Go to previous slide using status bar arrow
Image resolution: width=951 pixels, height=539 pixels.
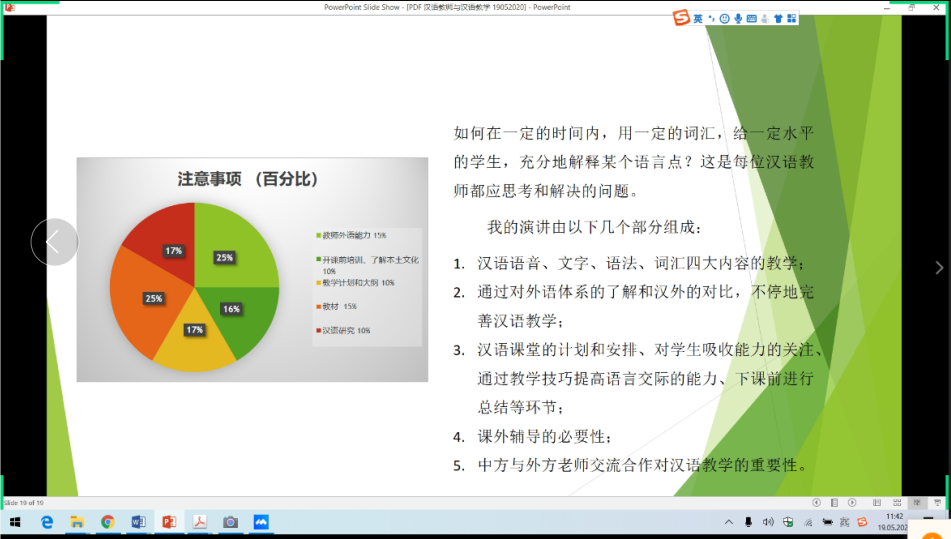point(817,502)
